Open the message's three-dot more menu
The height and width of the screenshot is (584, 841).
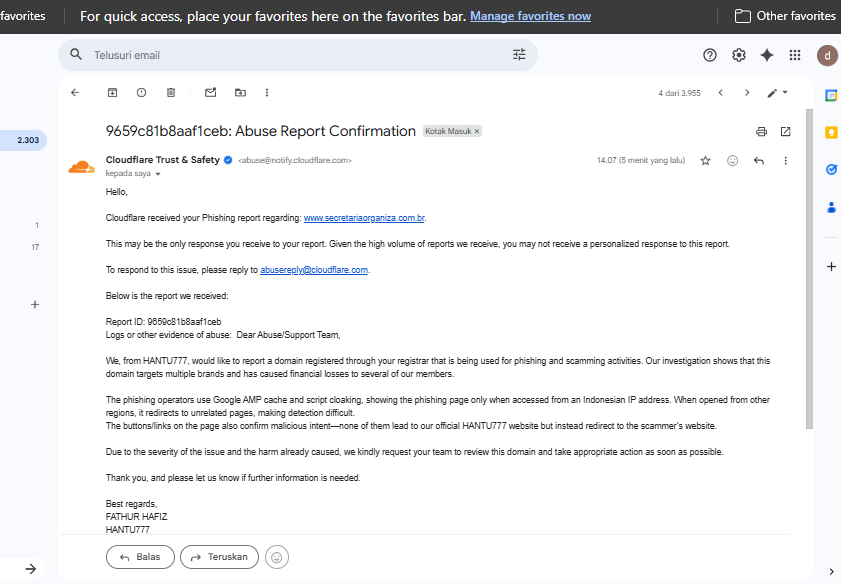tap(785, 160)
